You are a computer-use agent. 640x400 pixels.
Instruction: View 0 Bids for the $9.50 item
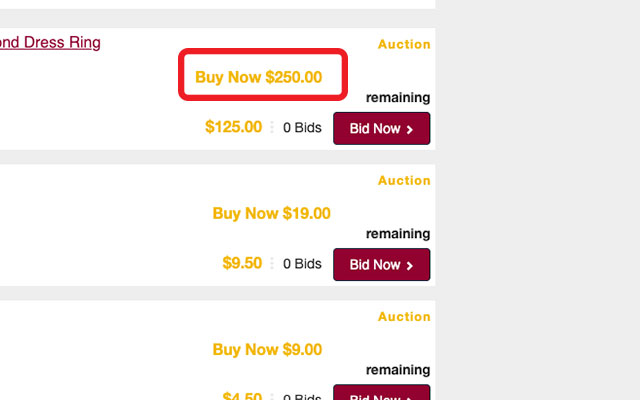pyautogui.click(x=302, y=265)
